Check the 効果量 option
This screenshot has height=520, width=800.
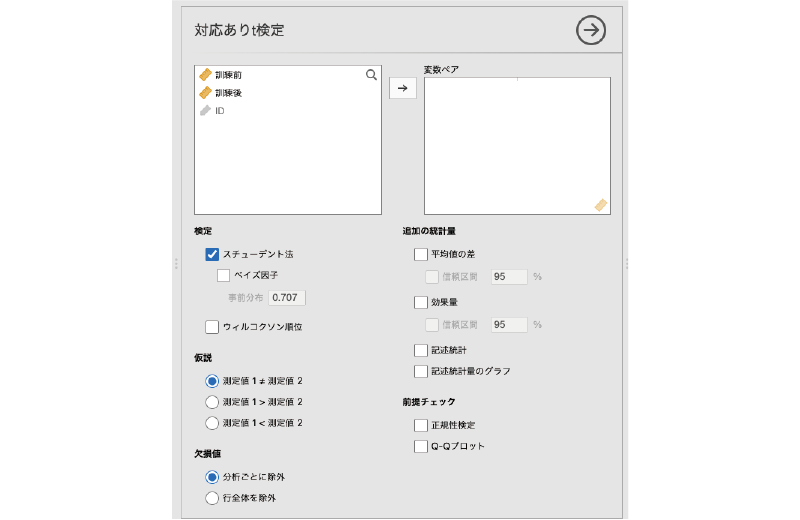(x=420, y=302)
